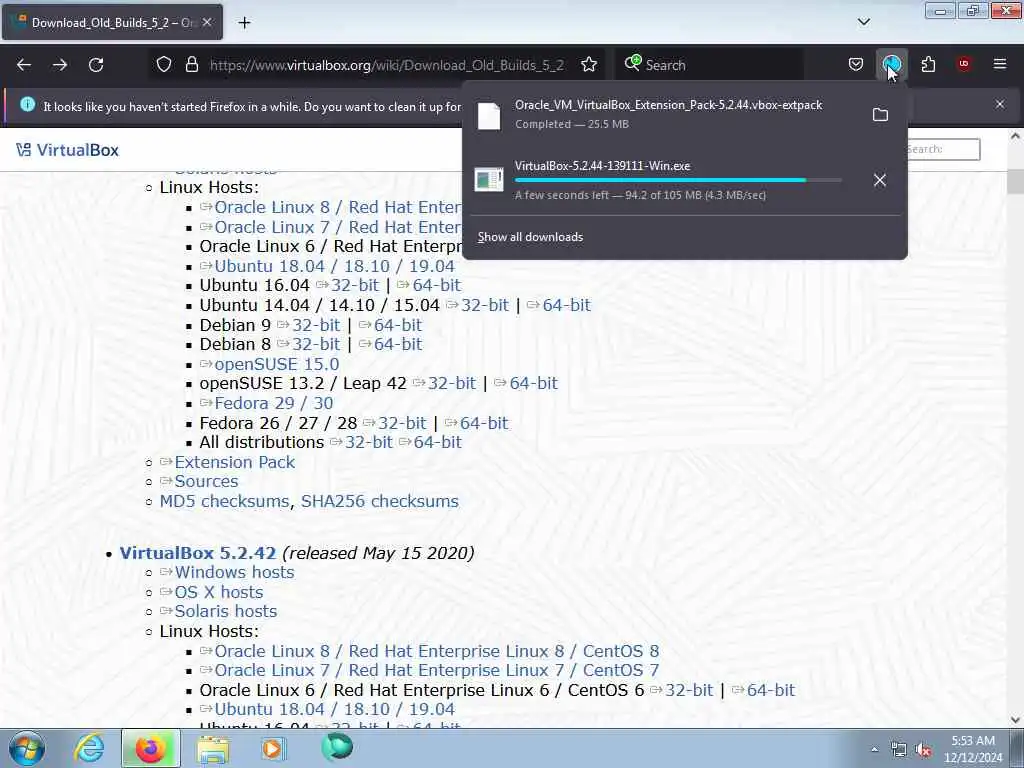Screen dimensions: 1024x768
Task: Focus the Firefox Search box
Action: (x=709, y=65)
